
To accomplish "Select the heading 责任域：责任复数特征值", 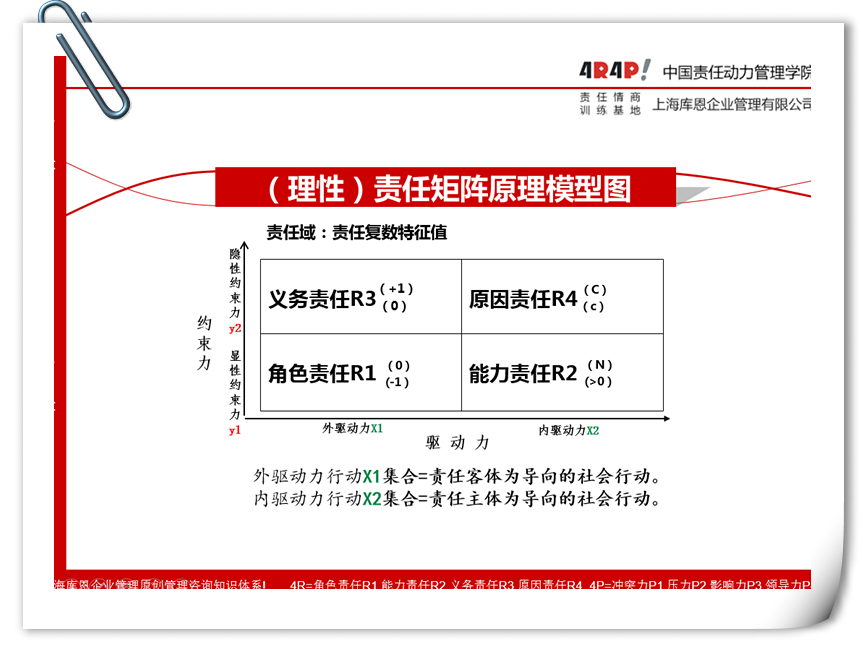I will point(356,232).
